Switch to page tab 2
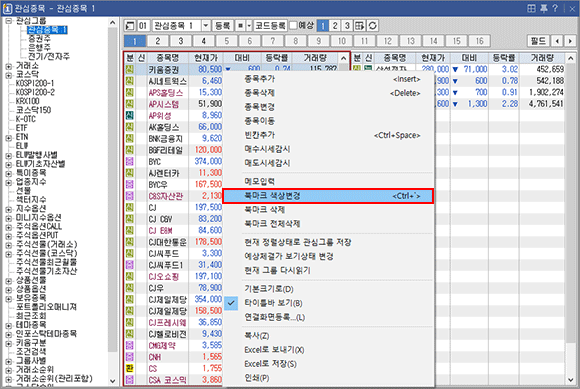Screen dimensions: 580x389 tap(158, 41)
